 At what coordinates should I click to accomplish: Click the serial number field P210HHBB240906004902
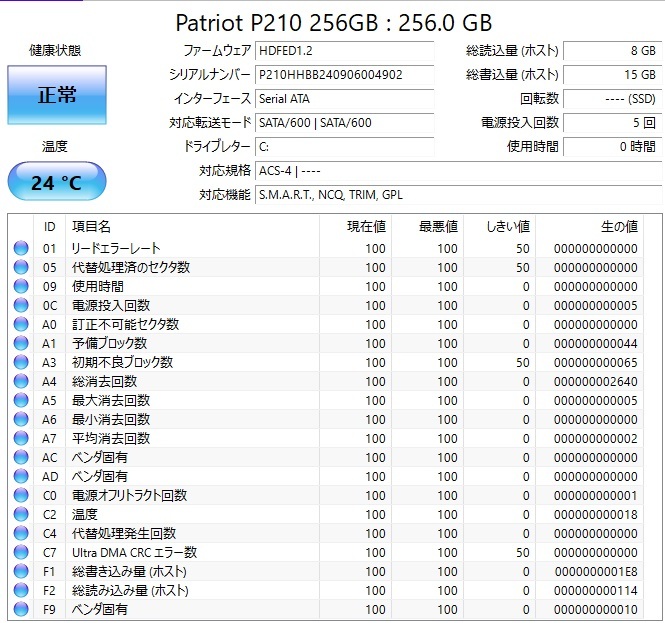click(x=344, y=75)
